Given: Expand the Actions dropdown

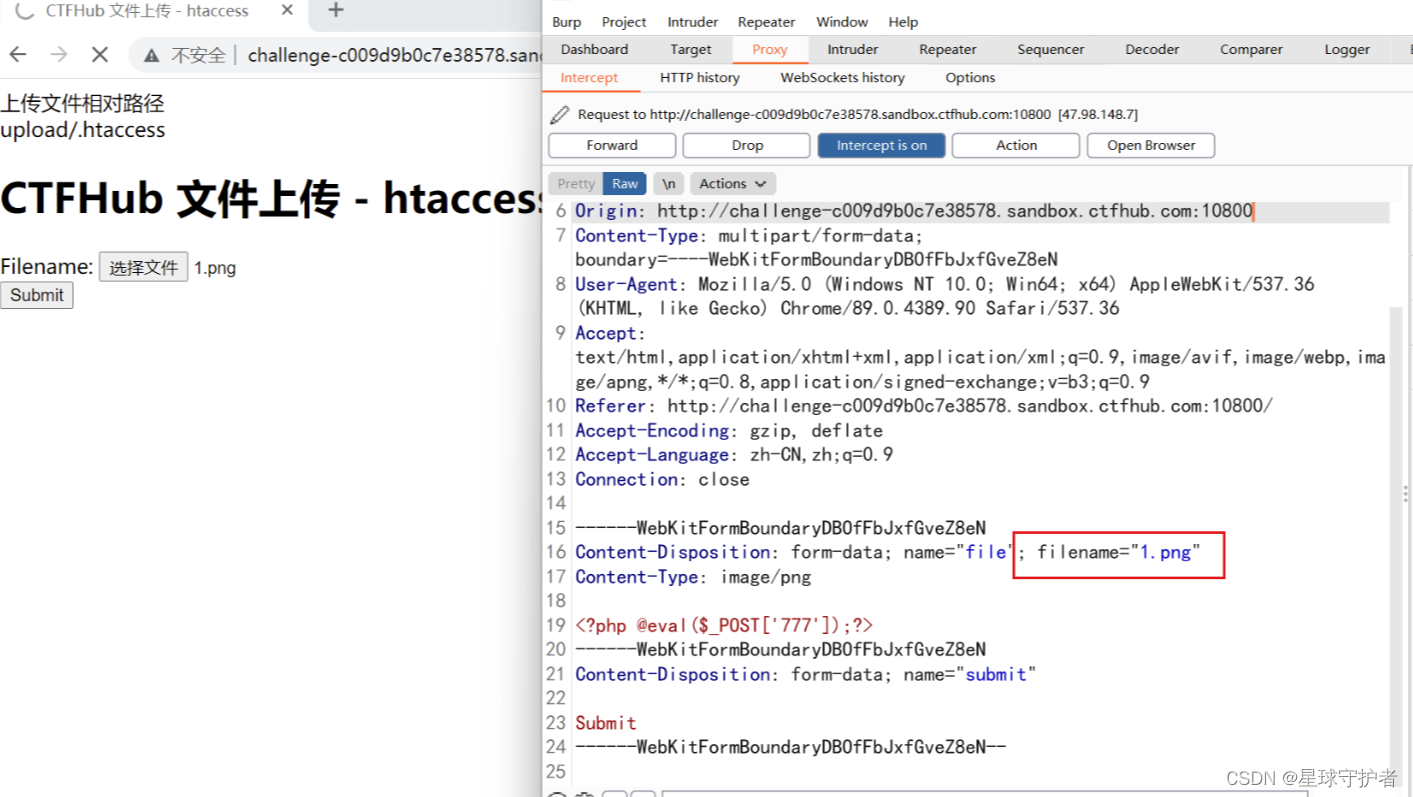Looking at the screenshot, I should pyautogui.click(x=733, y=183).
